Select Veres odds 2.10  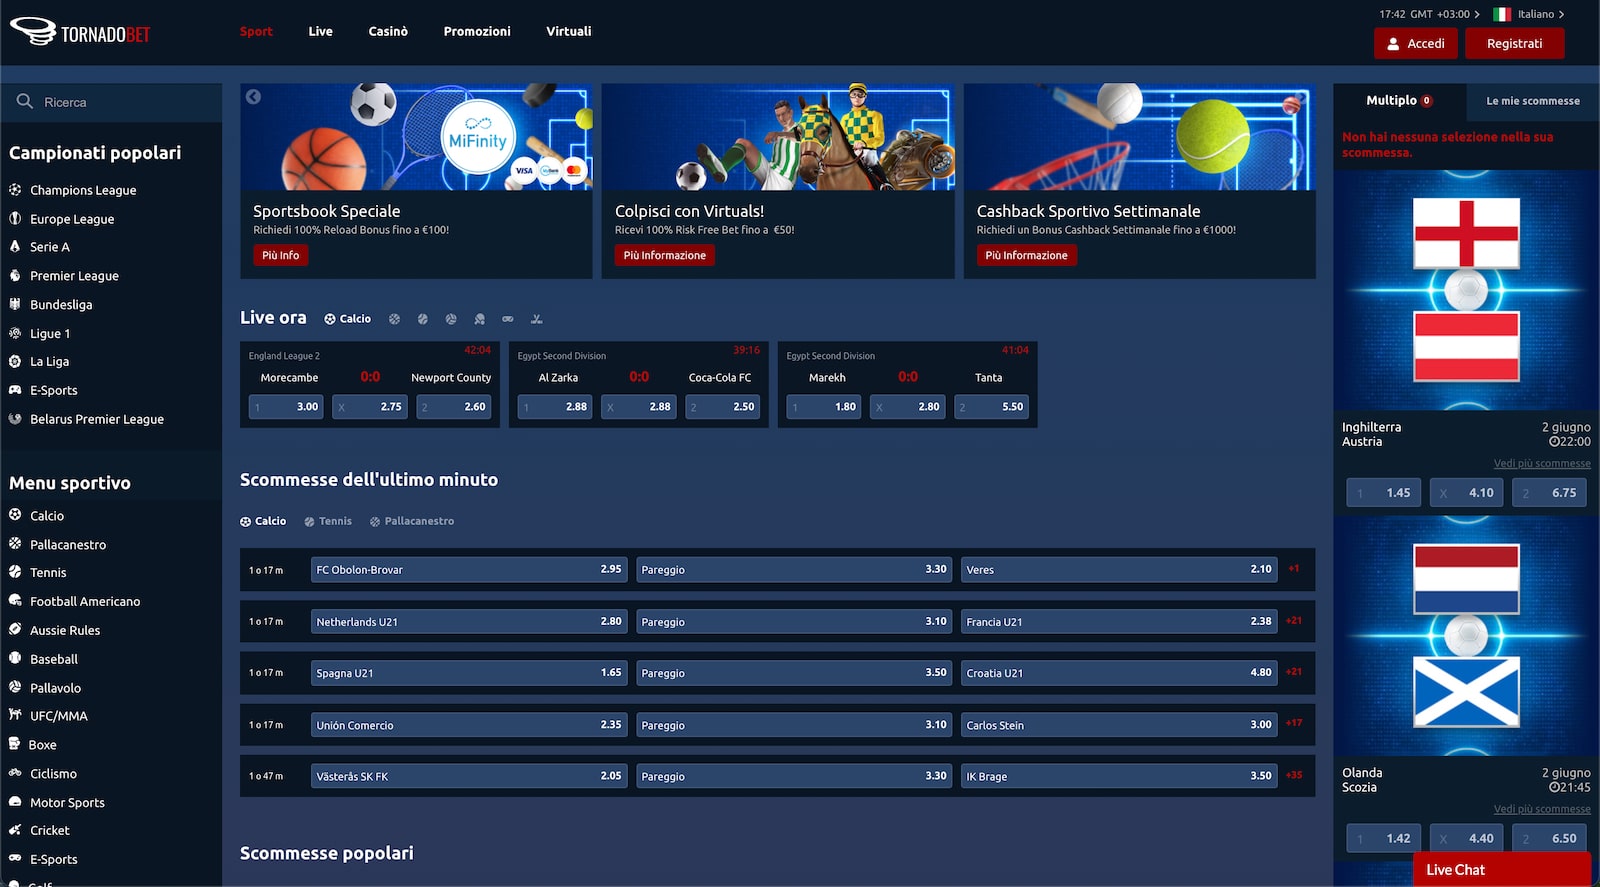(x=1119, y=569)
